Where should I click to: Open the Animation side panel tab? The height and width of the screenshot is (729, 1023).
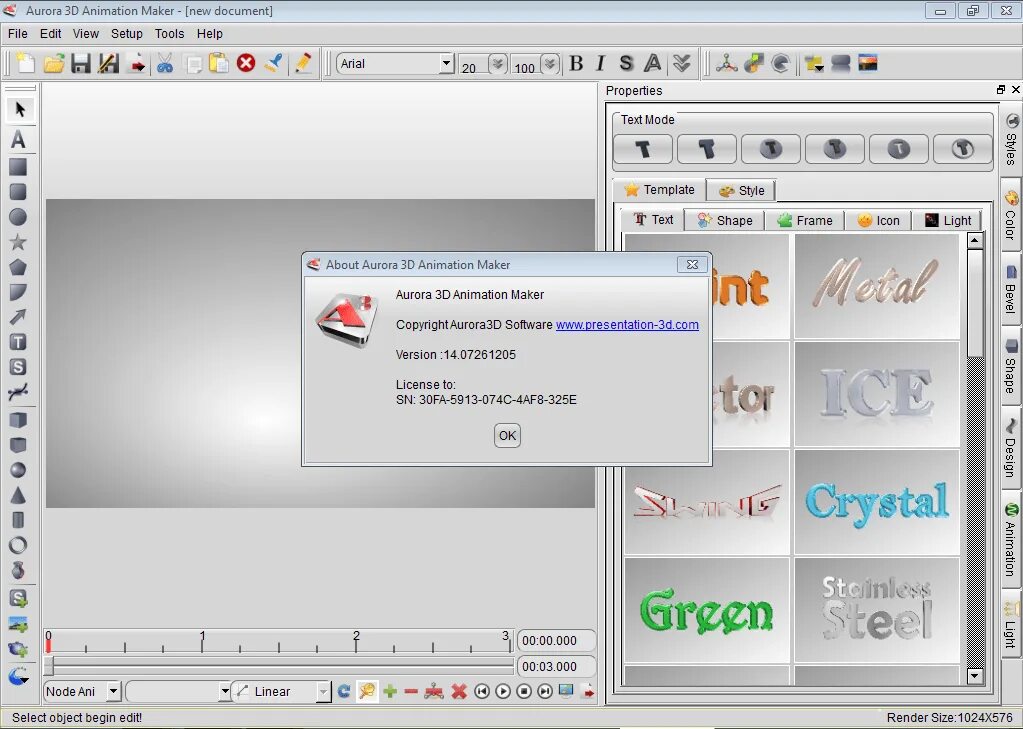[x=1011, y=541]
